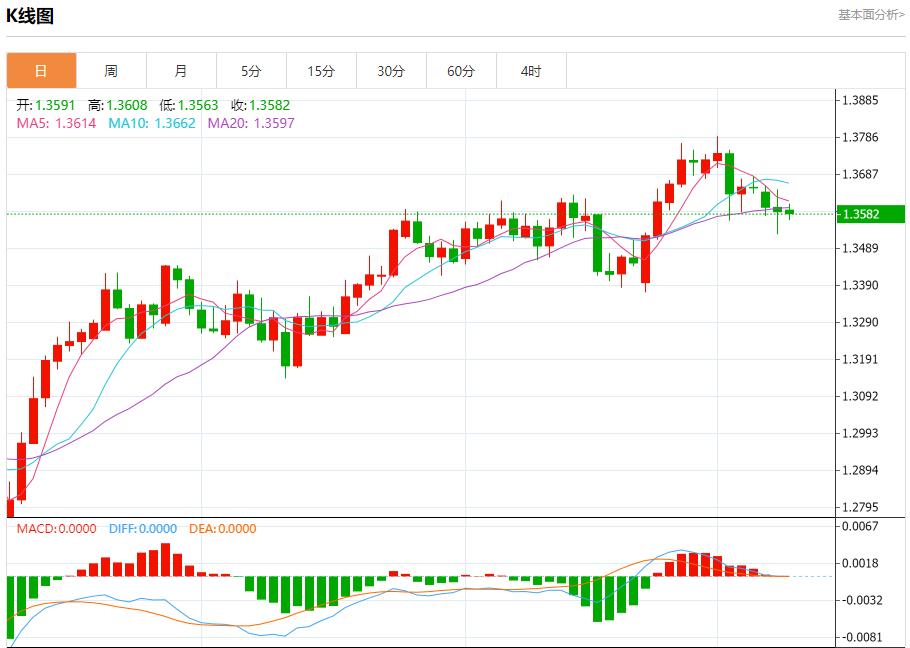Select the 15分 timeframe tab
This screenshot has width=910, height=648.
(x=321, y=71)
